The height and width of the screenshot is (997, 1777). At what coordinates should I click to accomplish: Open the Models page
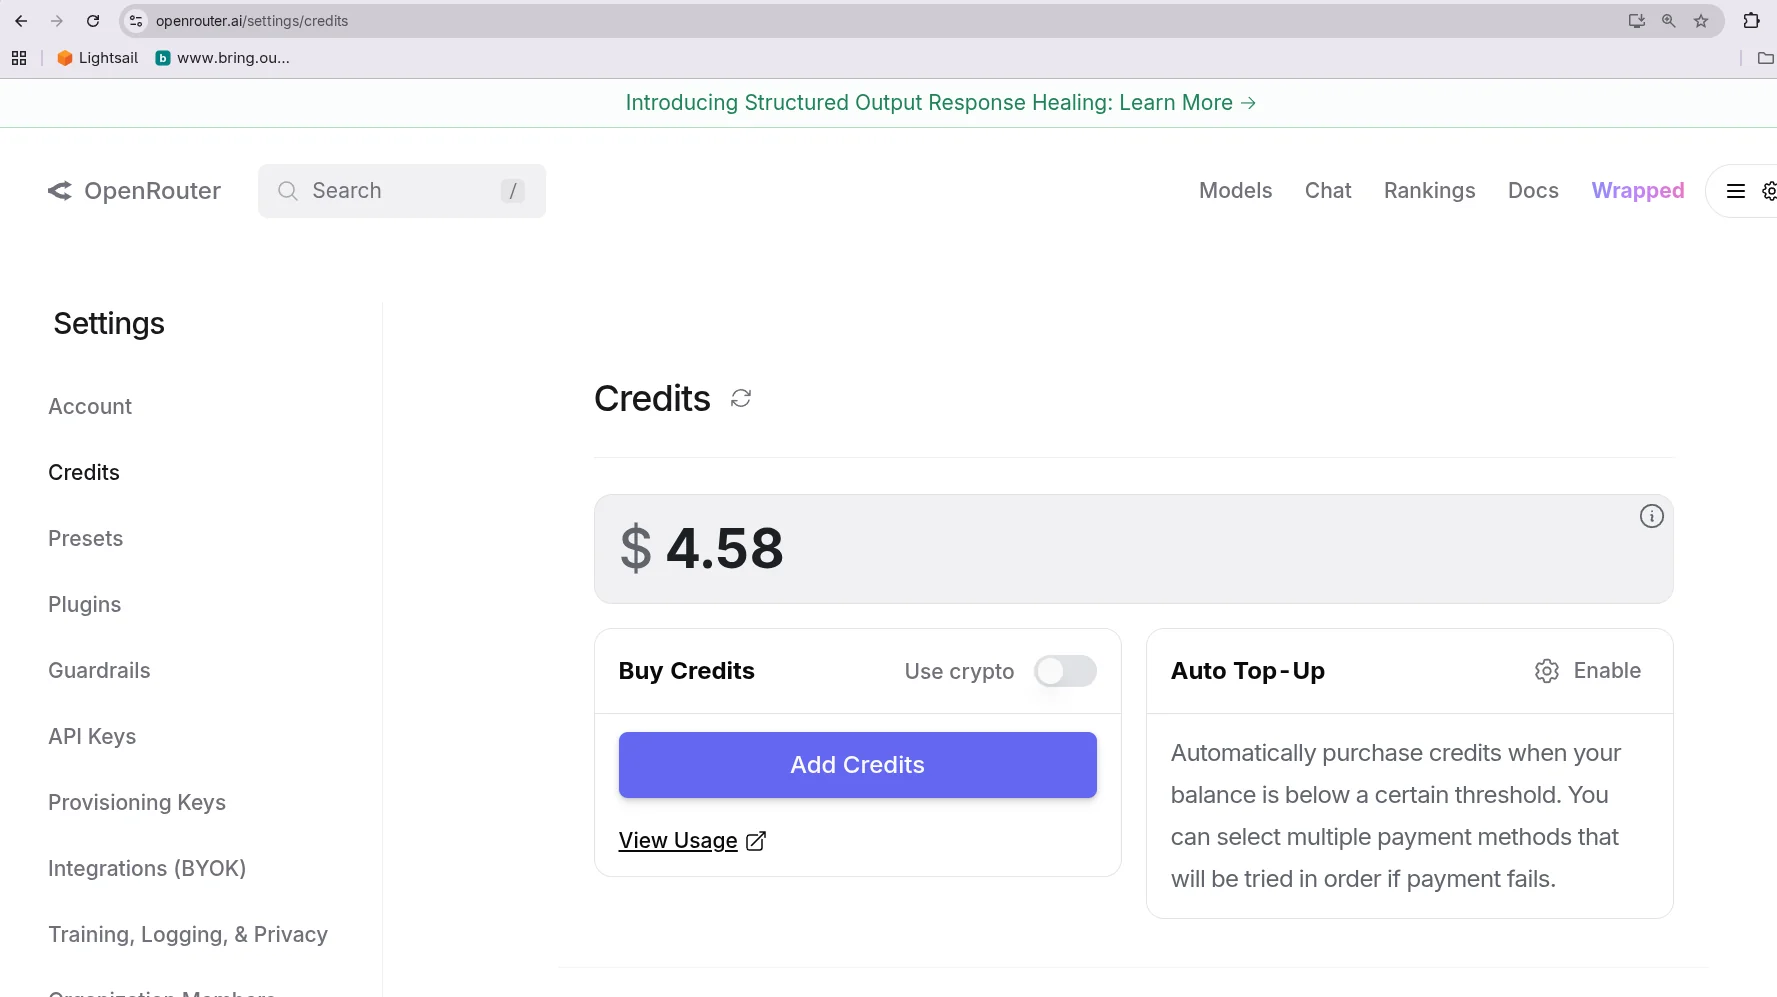[x=1235, y=191]
